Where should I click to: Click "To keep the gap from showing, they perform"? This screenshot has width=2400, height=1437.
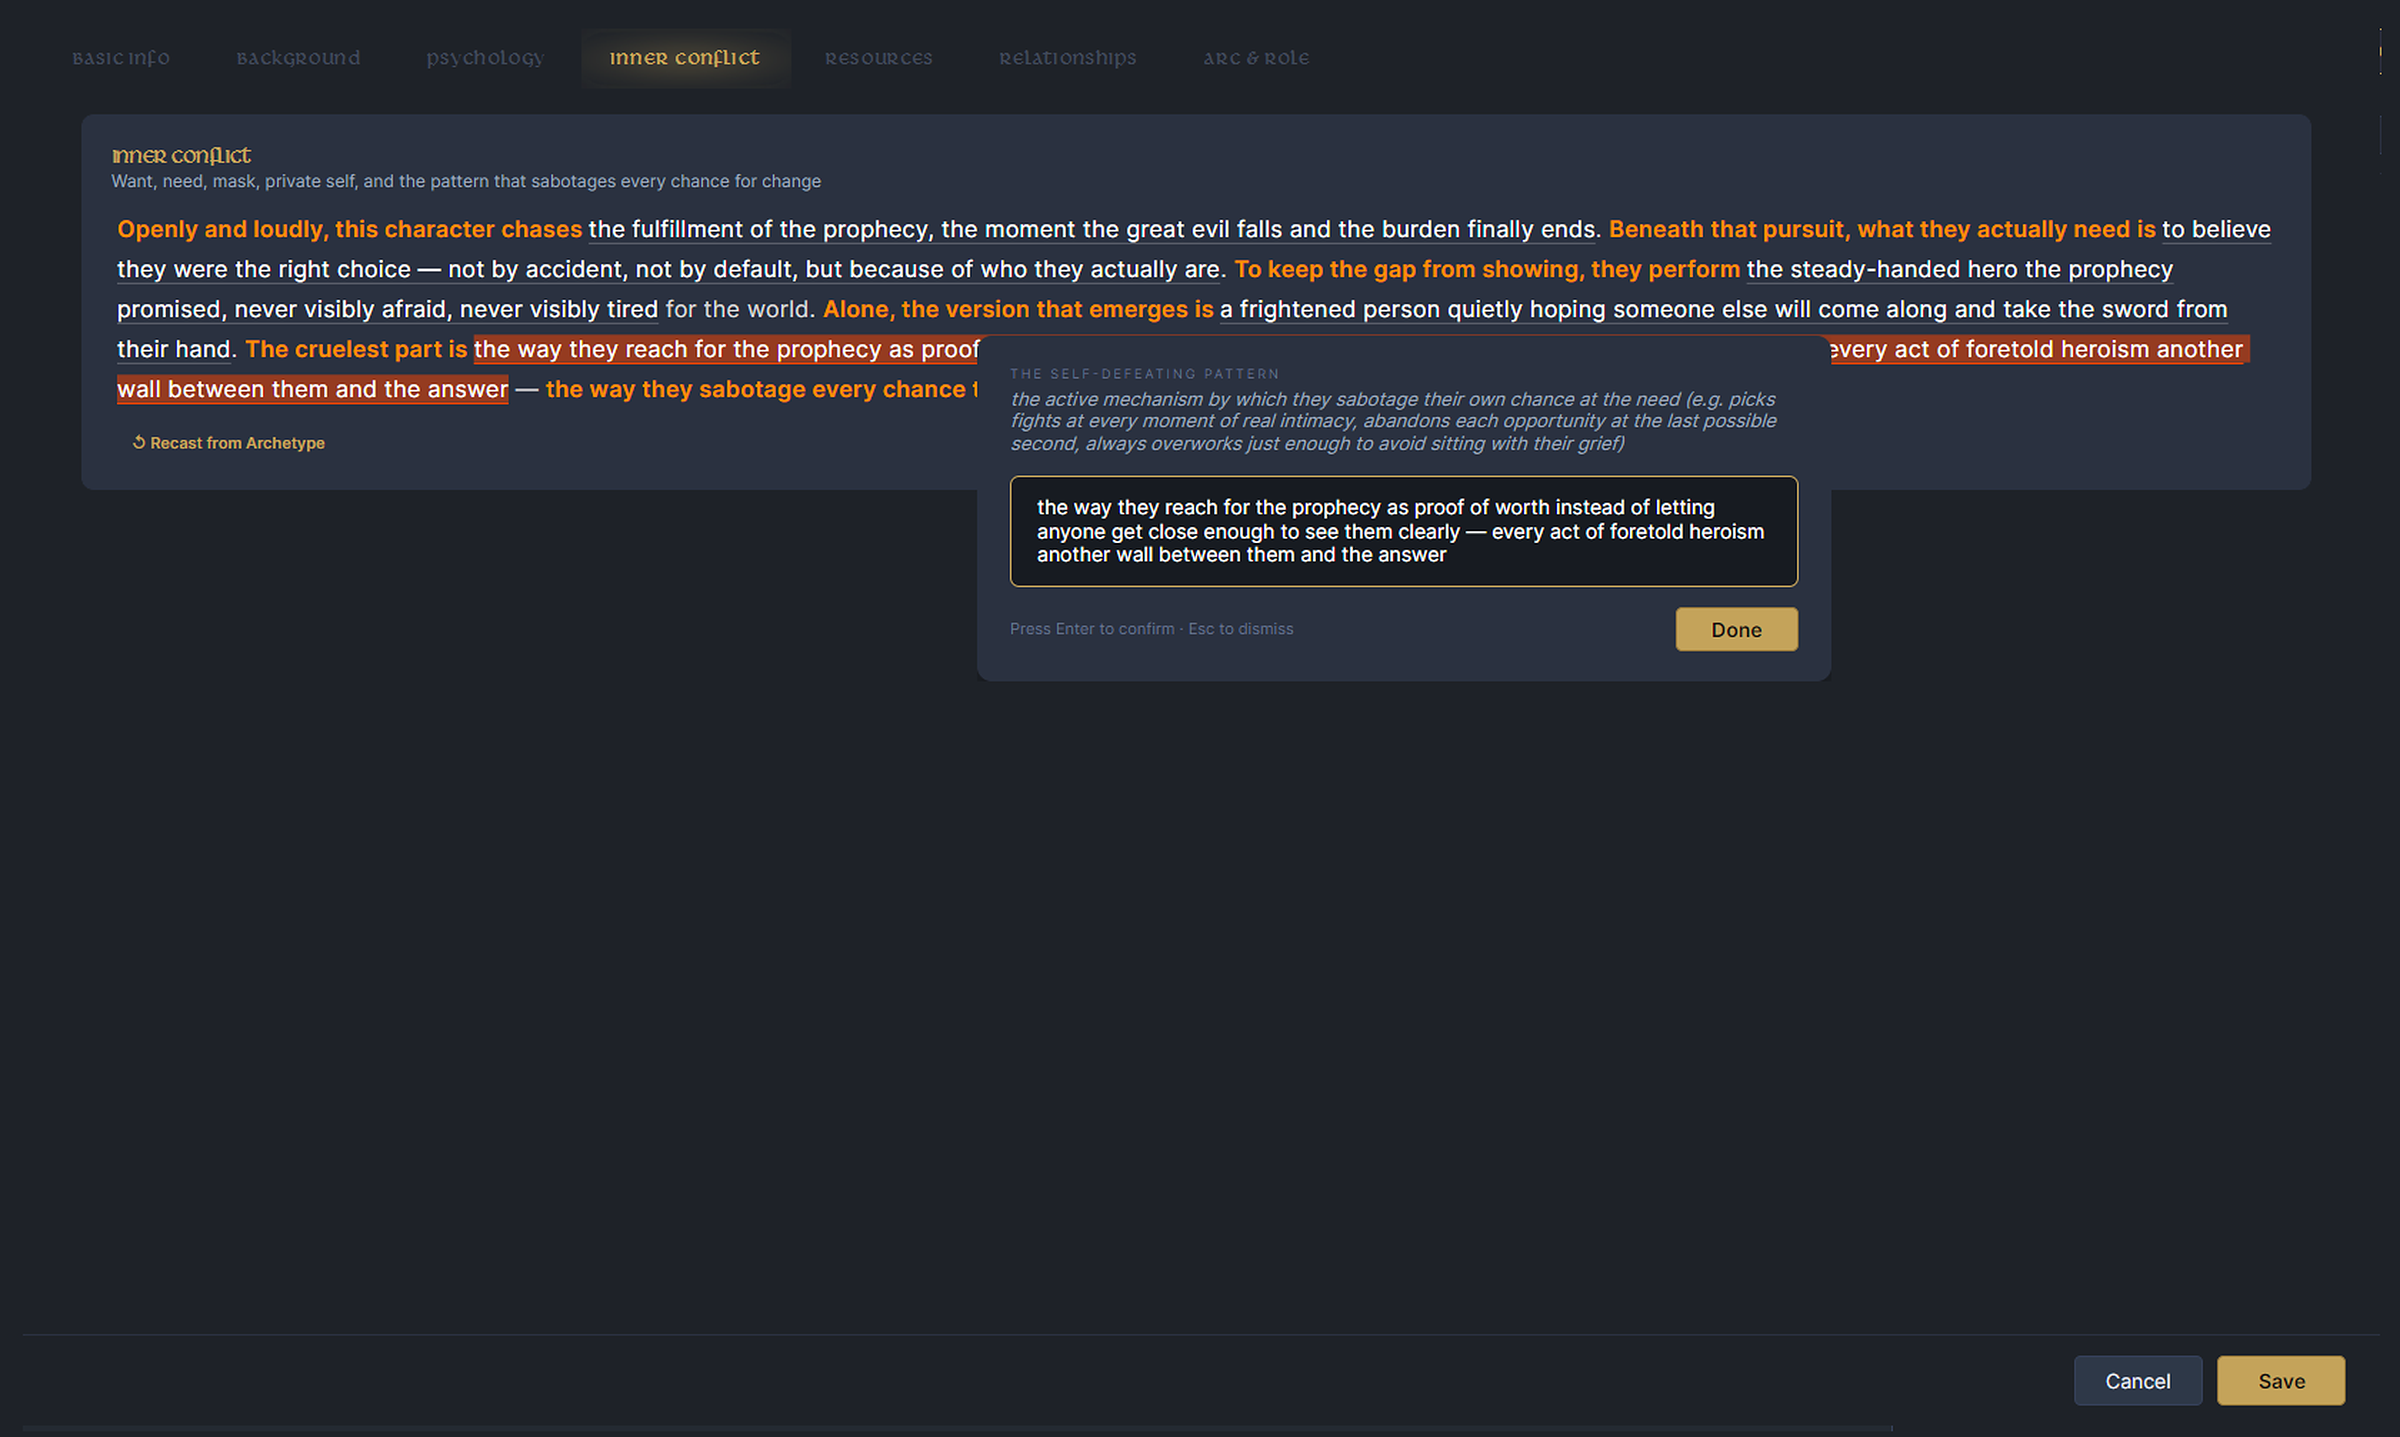click(1486, 269)
